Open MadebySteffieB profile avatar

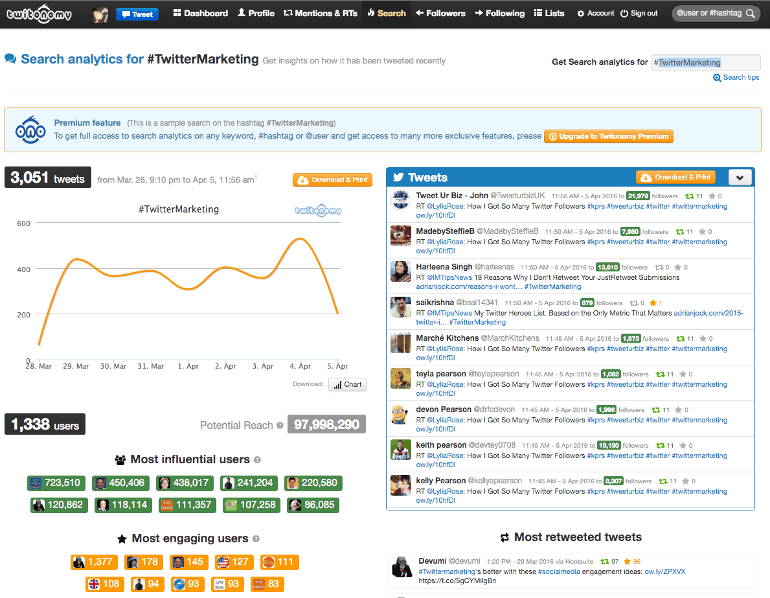click(400, 236)
